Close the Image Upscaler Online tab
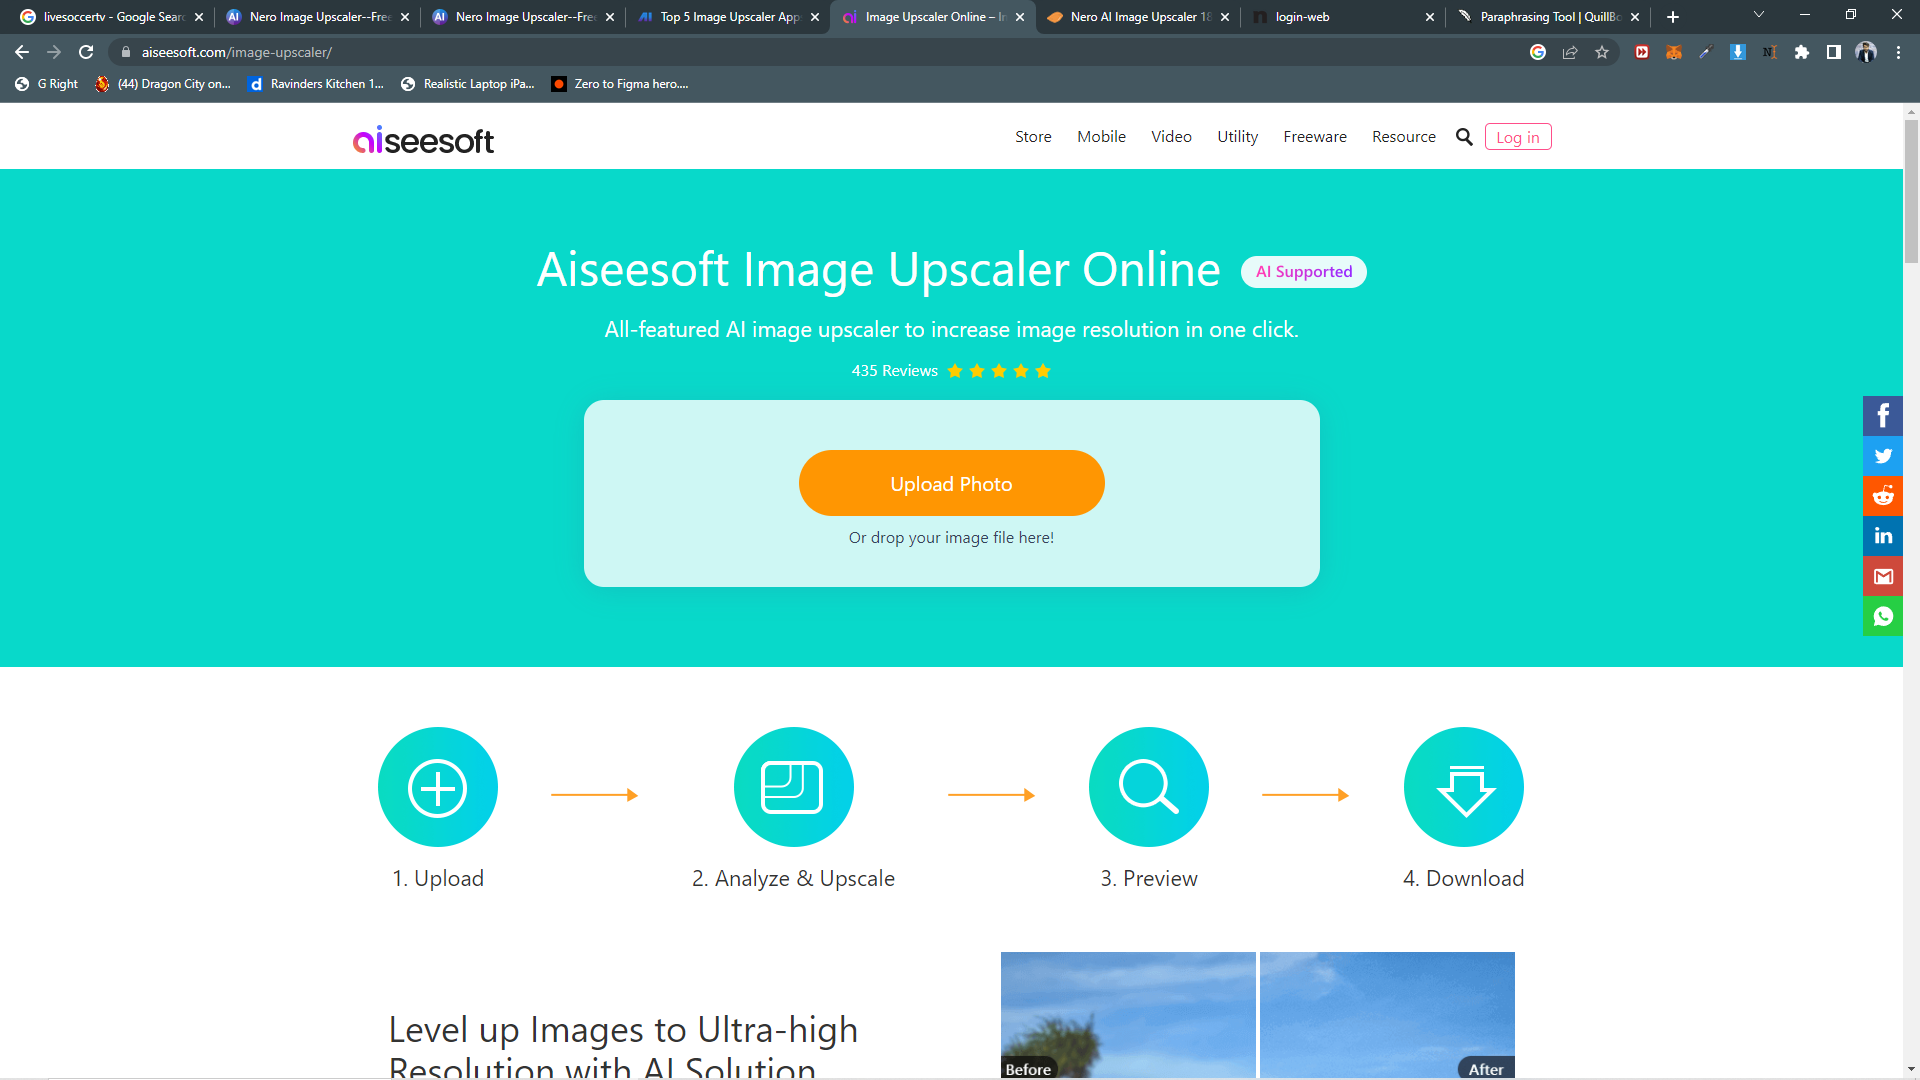The image size is (1920, 1080). point(1020,17)
